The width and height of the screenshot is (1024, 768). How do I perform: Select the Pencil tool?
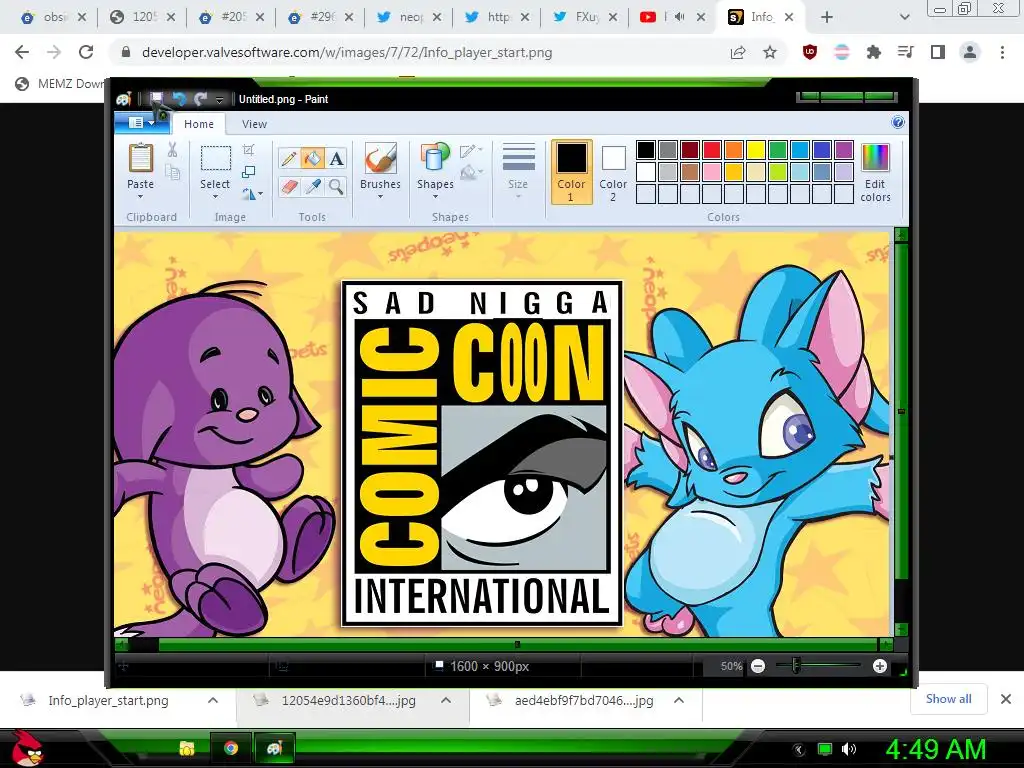289,158
